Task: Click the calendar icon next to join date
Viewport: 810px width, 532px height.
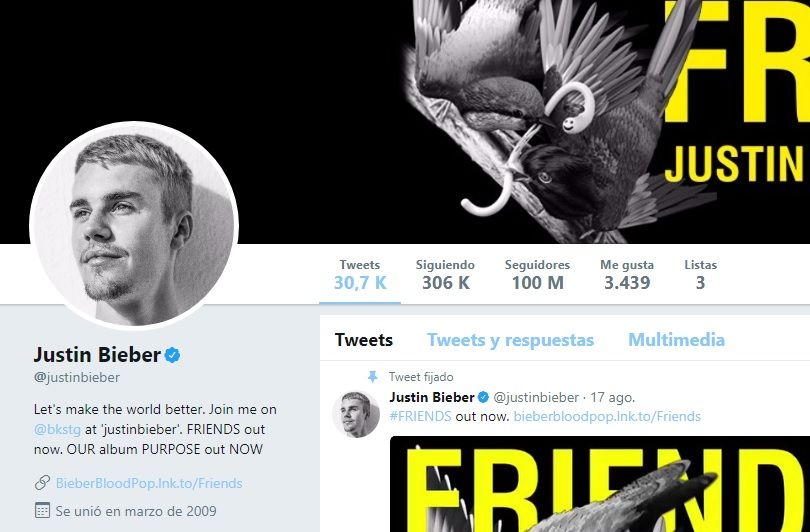Action: click(42, 511)
